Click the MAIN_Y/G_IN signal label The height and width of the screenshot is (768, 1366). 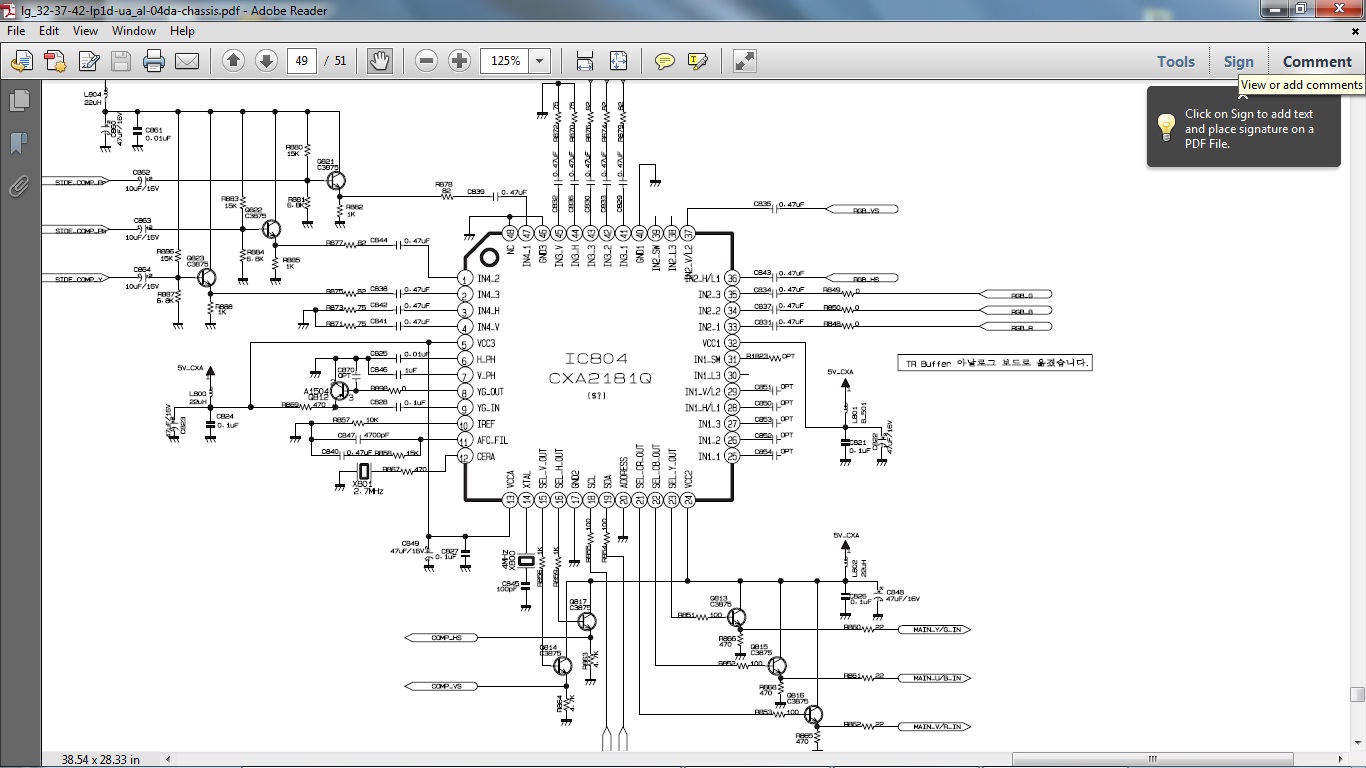pyautogui.click(x=935, y=629)
